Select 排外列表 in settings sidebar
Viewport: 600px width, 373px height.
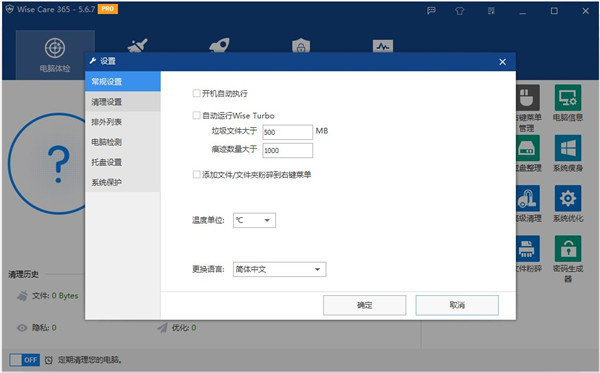tap(123, 122)
